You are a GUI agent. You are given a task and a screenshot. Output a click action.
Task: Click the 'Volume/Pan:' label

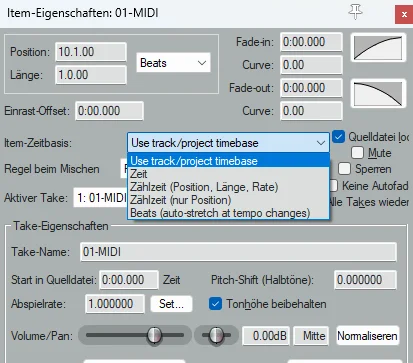(42, 335)
